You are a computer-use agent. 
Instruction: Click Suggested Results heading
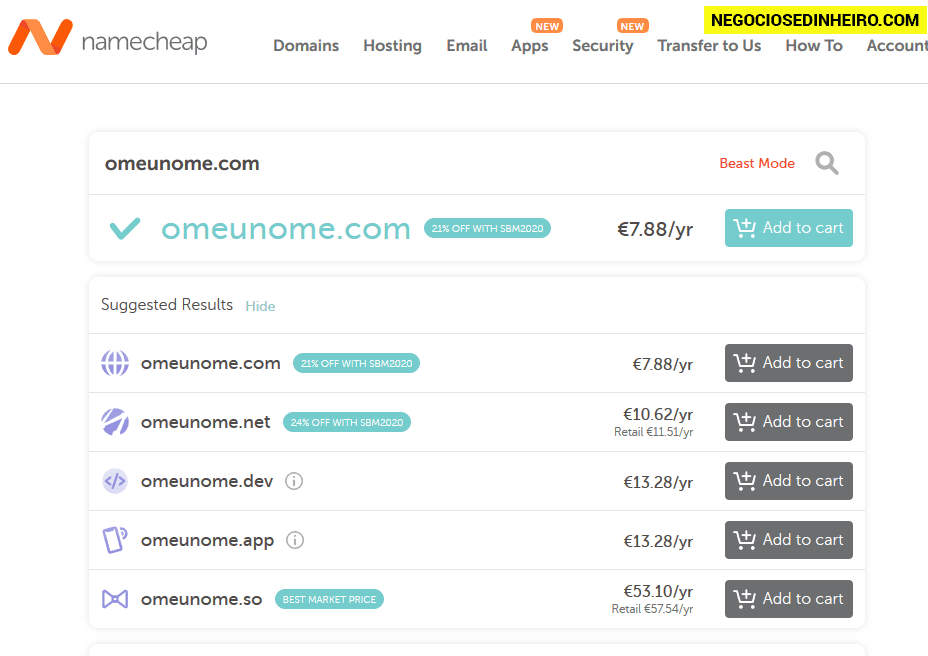[x=167, y=304]
